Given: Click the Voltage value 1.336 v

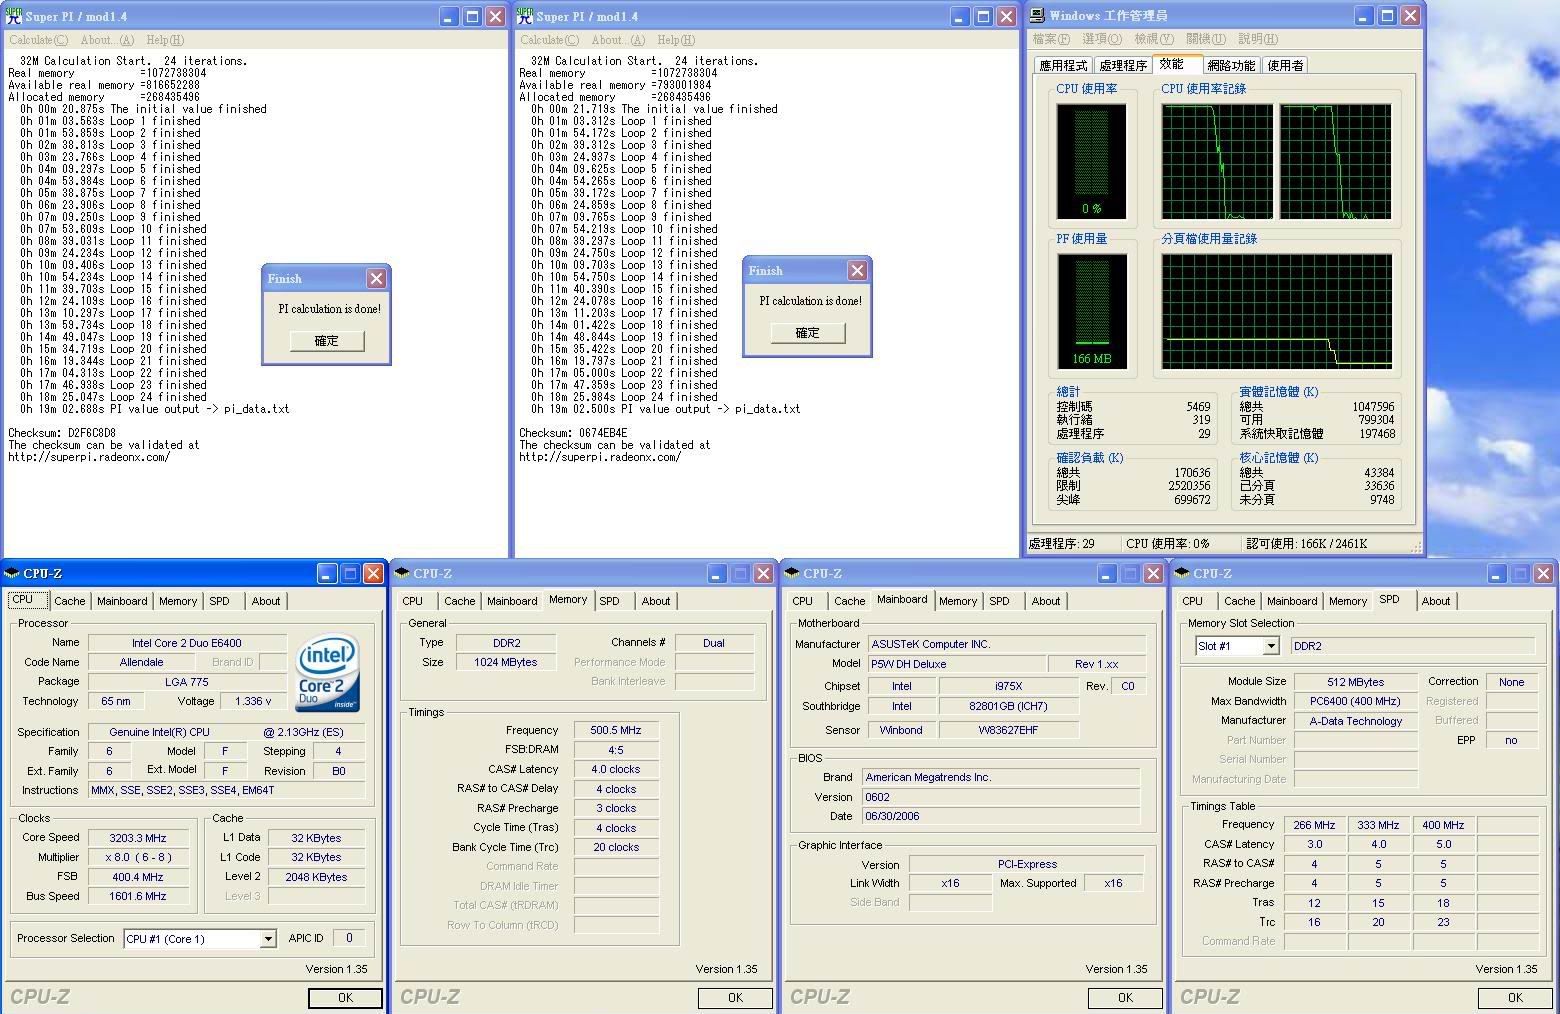Looking at the screenshot, I should tap(253, 701).
